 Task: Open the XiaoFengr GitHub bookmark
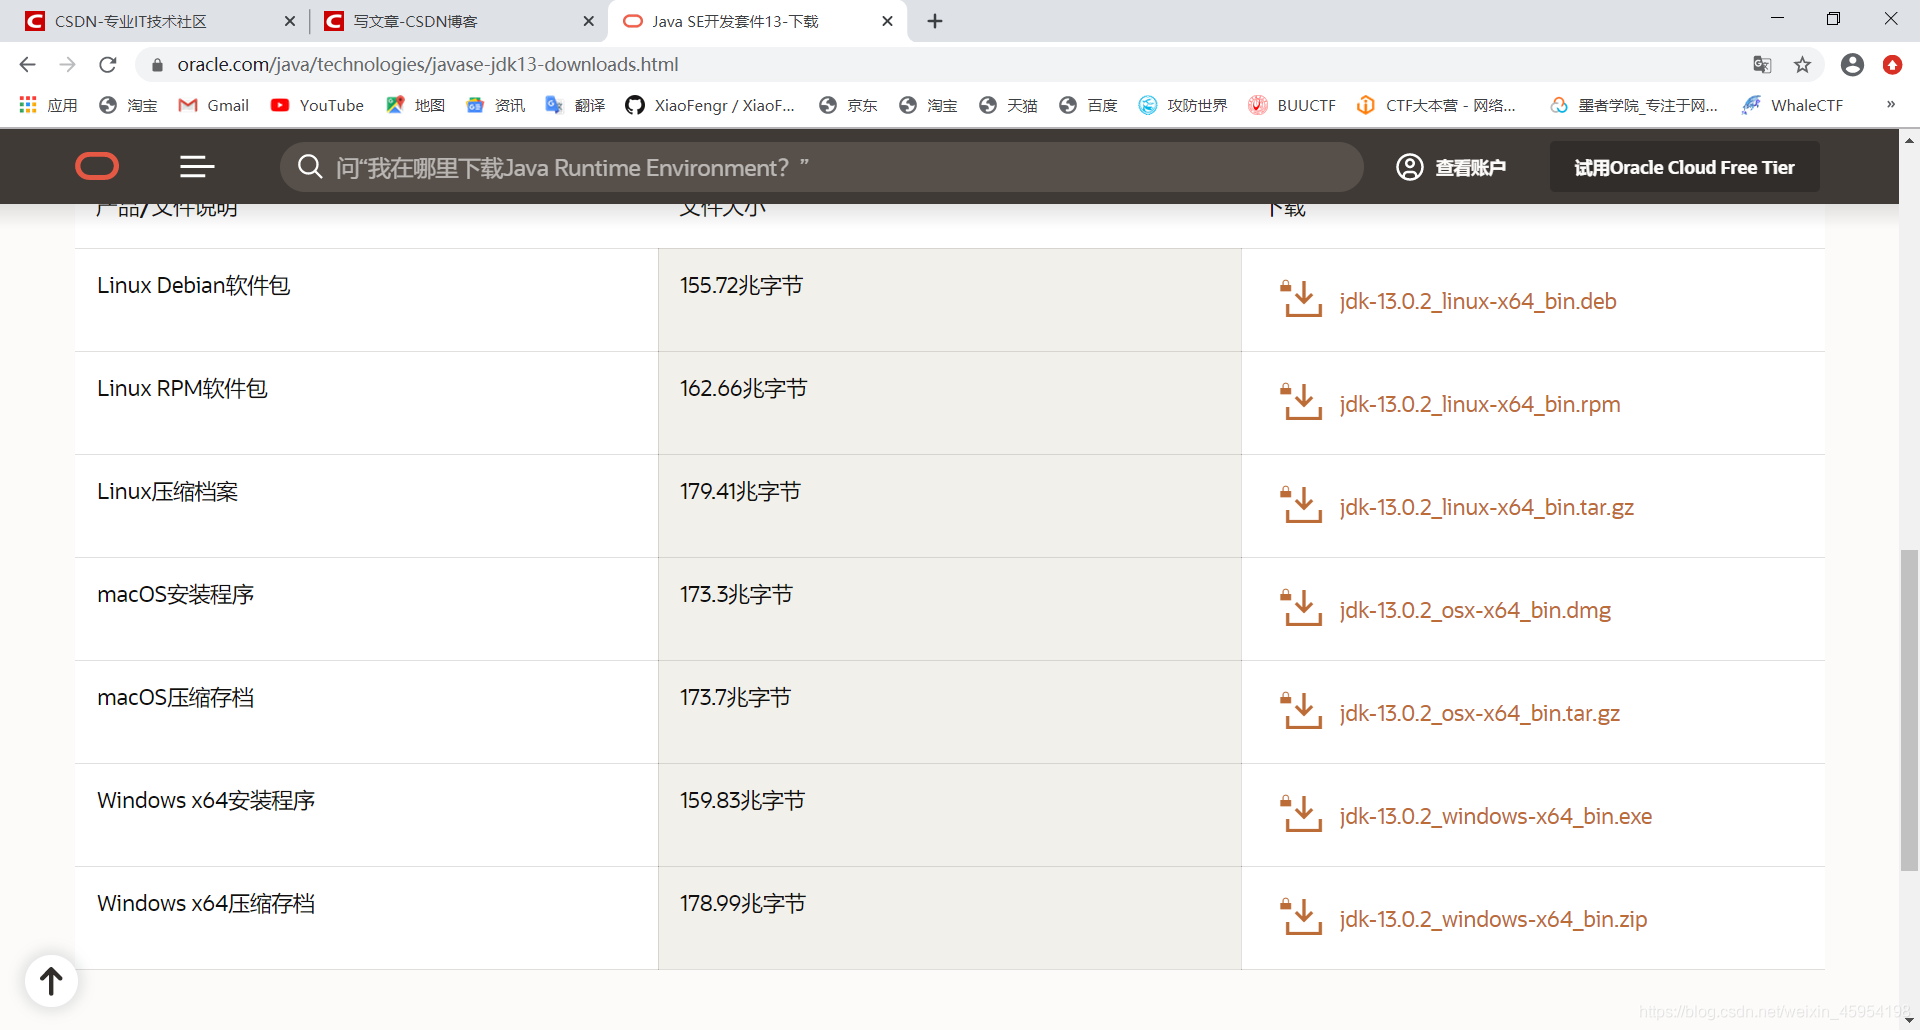tap(710, 105)
